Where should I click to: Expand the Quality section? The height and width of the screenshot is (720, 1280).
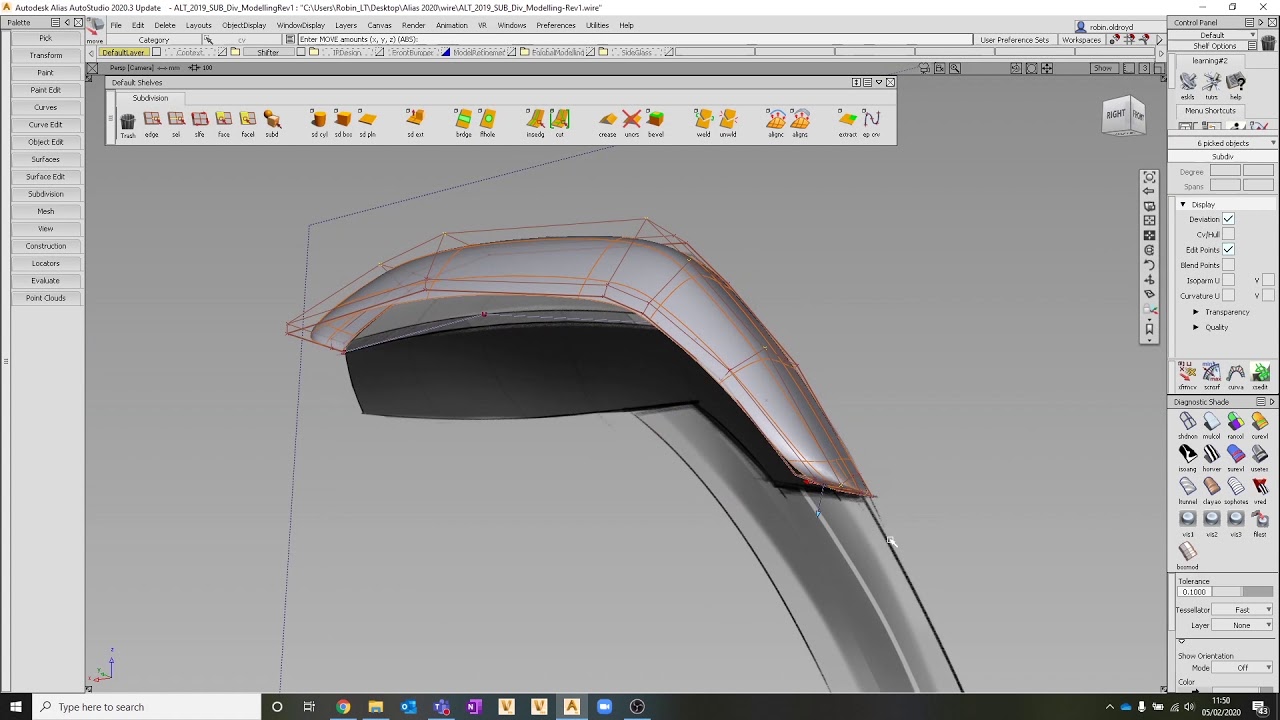click(1196, 327)
